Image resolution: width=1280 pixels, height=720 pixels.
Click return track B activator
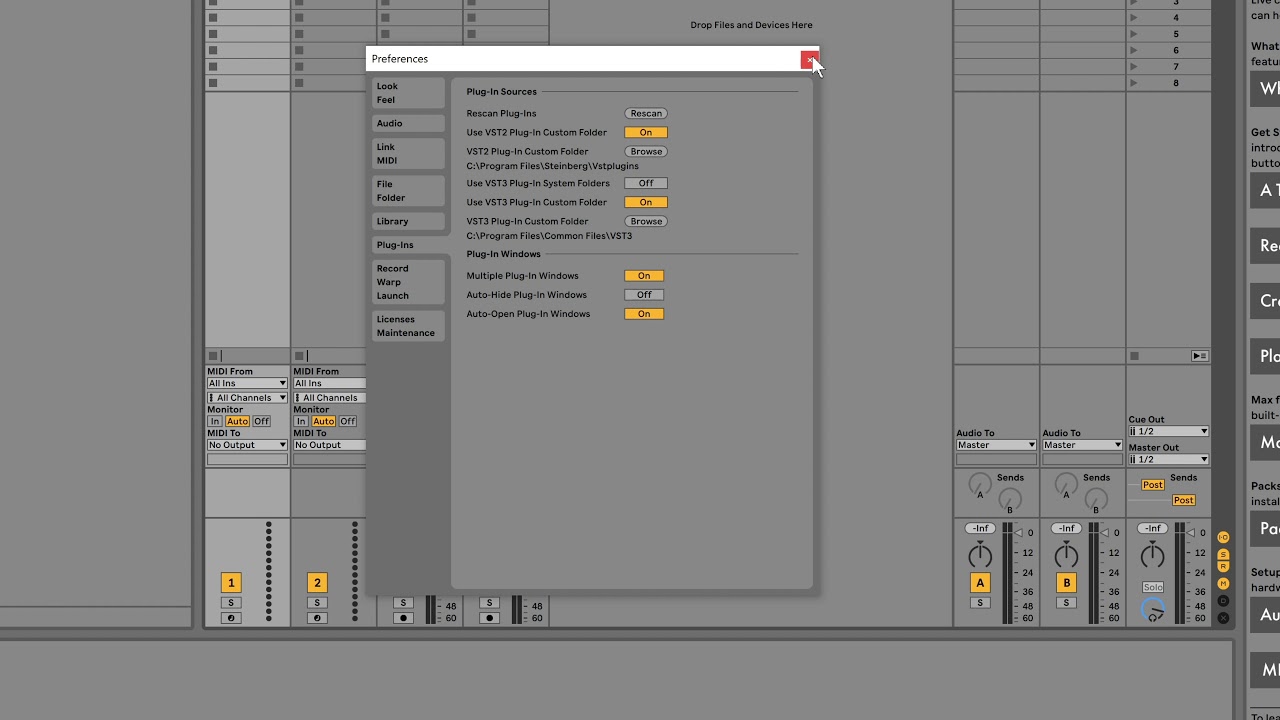tap(1066, 583)
